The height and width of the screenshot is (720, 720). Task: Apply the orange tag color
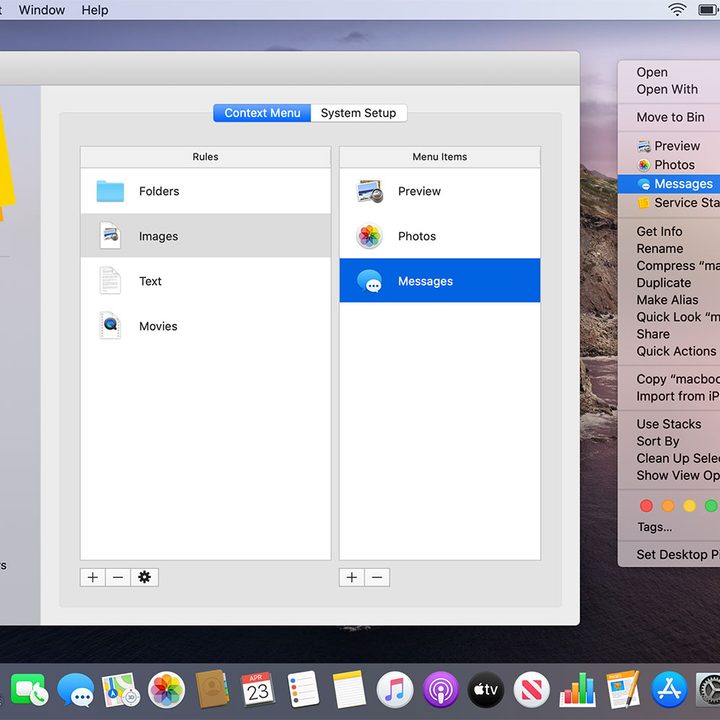[x=668, y=506]
